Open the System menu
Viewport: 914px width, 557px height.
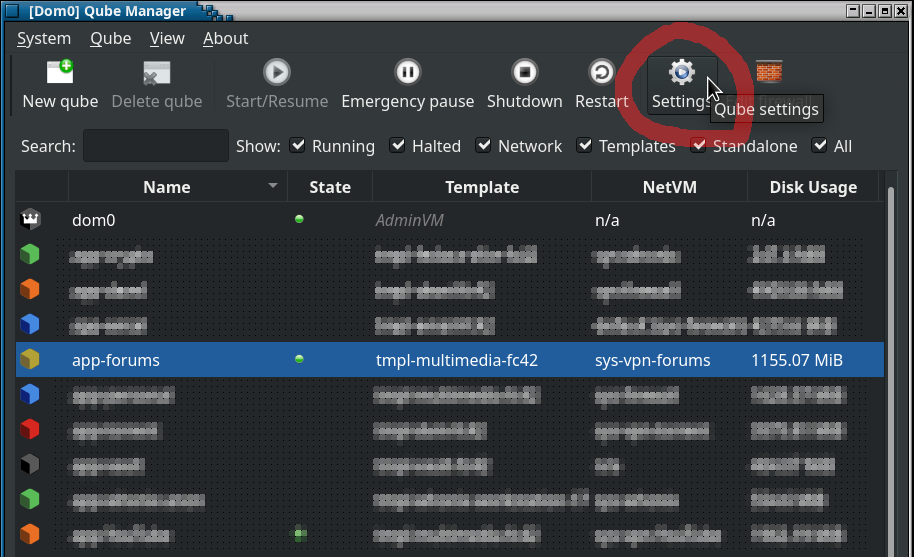44,38
